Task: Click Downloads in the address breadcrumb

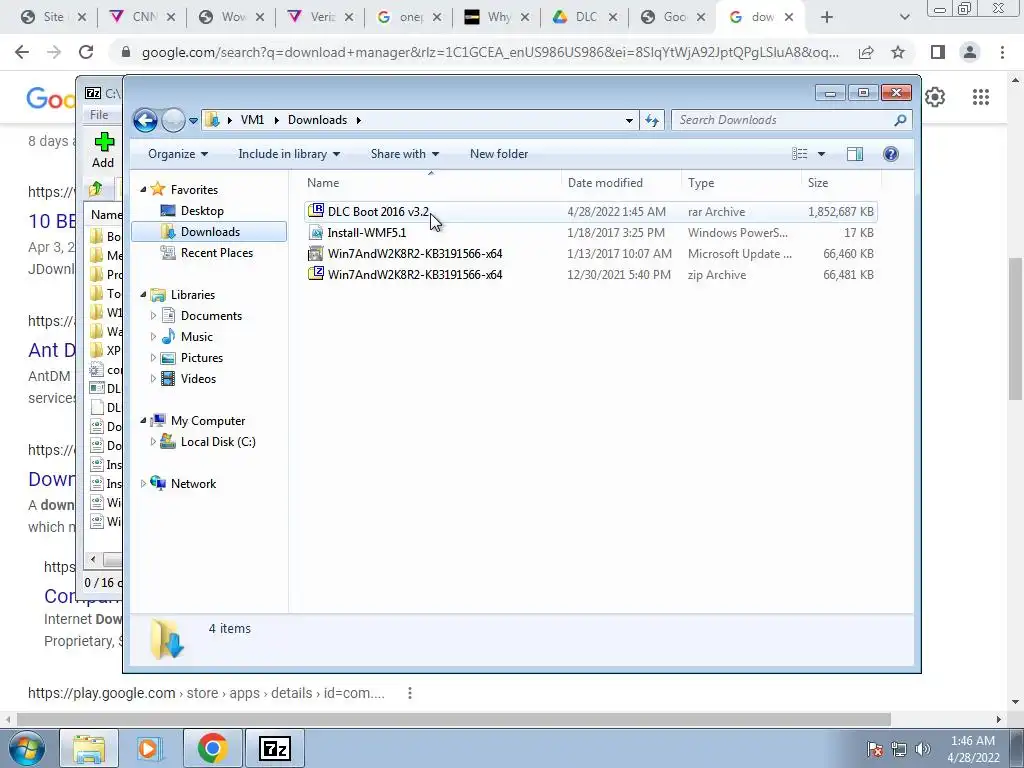Action: pos(317,120)
